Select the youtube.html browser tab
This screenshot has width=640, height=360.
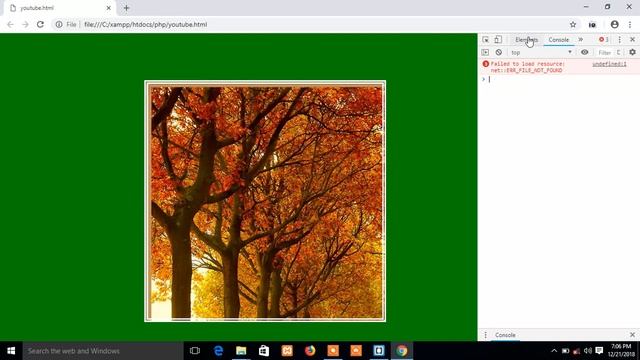click(x=59, y=8)
